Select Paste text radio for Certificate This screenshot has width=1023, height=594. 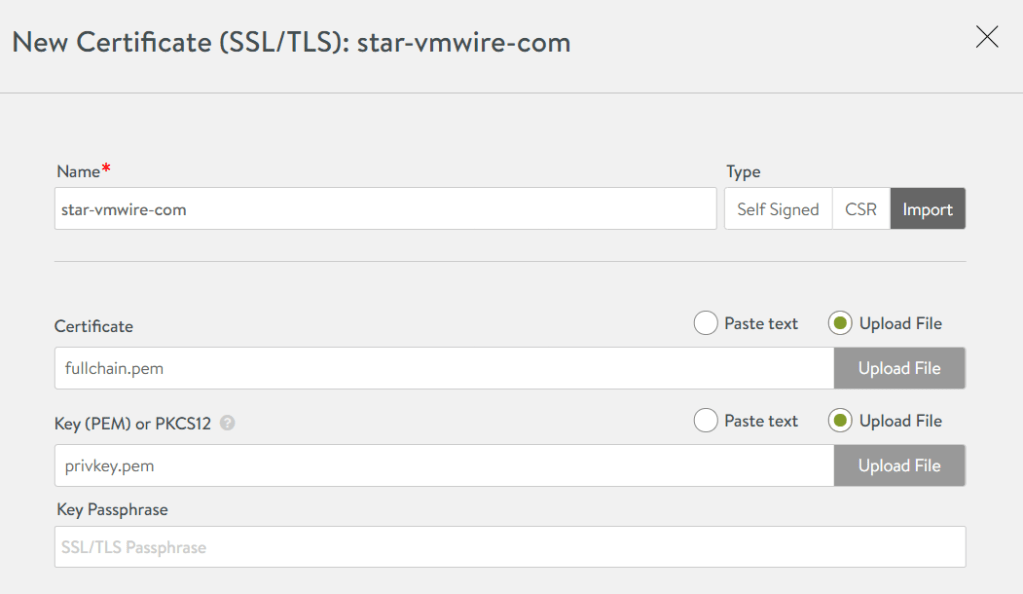(706, 323)
